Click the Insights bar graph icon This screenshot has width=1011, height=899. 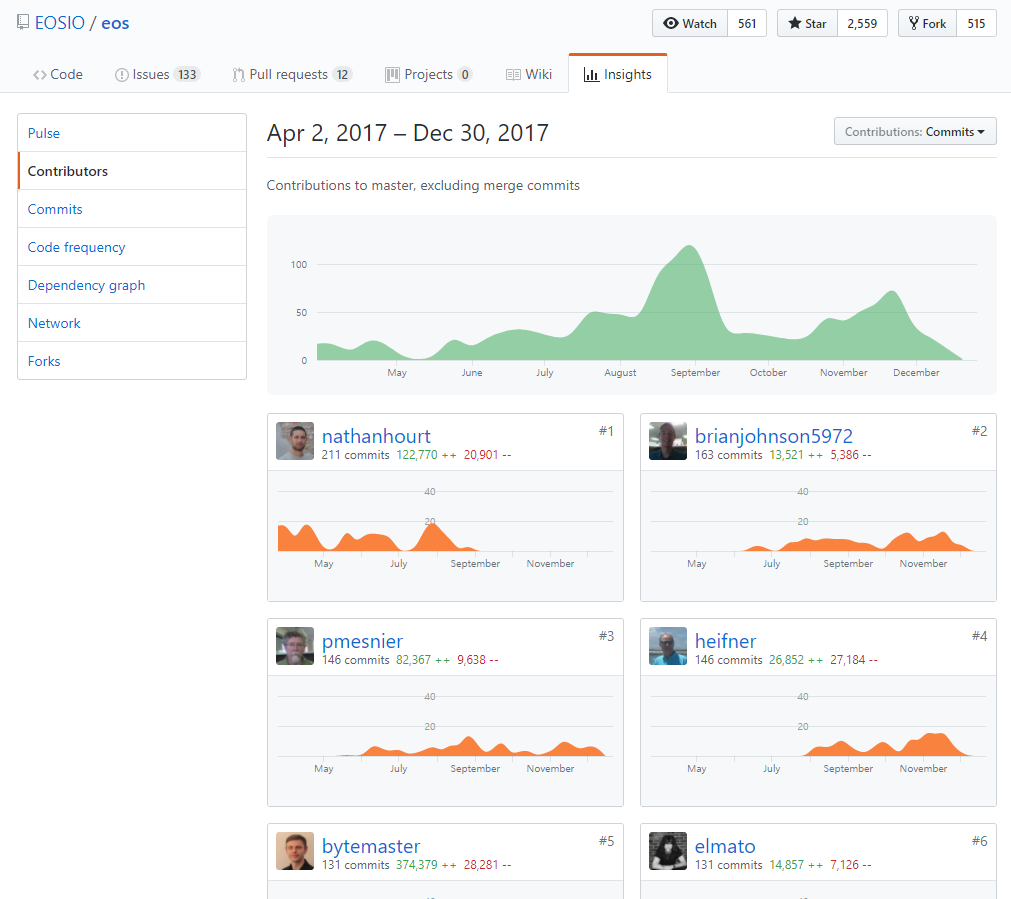(591, 75)
